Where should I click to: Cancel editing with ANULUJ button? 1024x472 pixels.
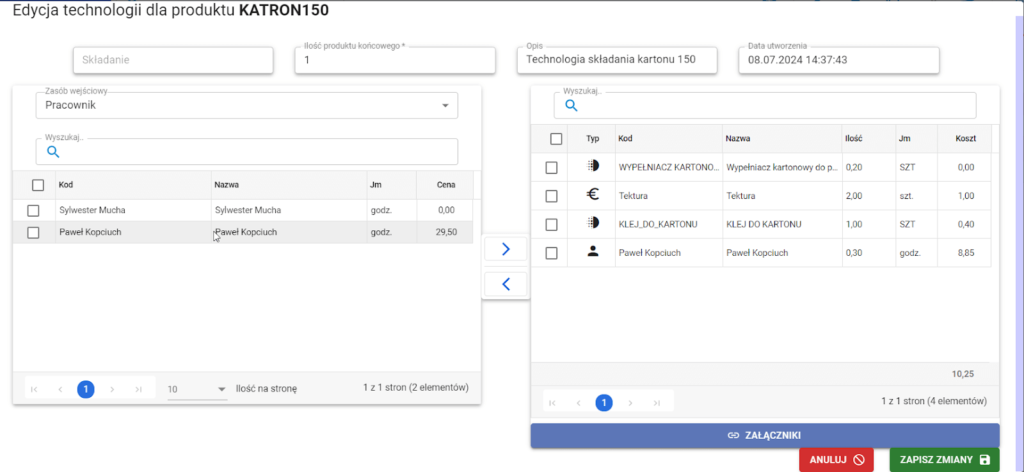tap(836, 459)
